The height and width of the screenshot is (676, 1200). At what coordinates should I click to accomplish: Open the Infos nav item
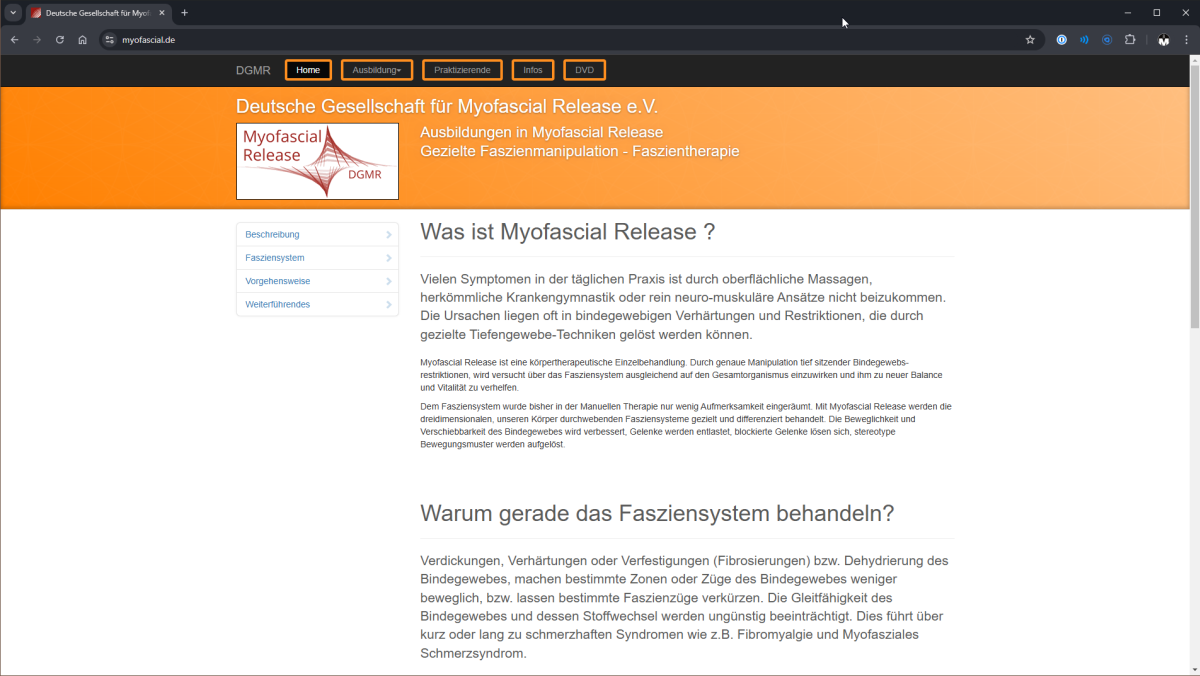pos(533,70)
